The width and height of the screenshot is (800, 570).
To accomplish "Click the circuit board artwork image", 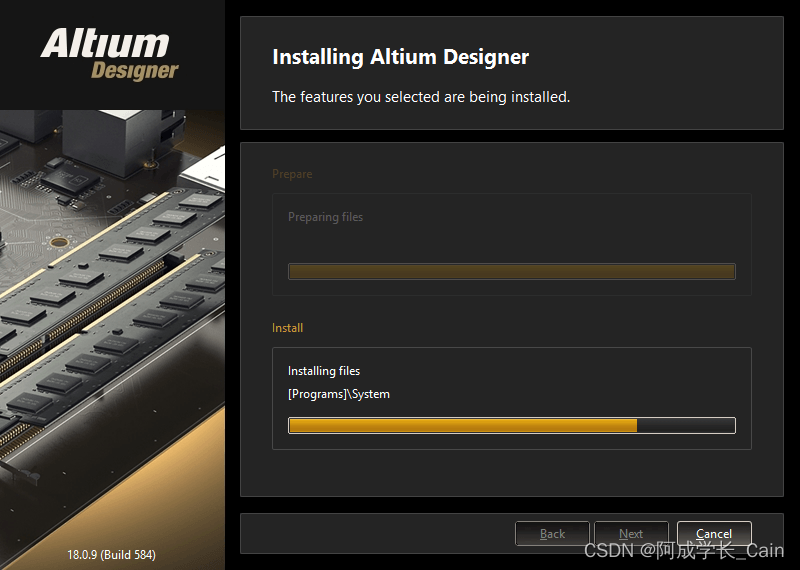I will pyautogui.click(x=112, y=327).
